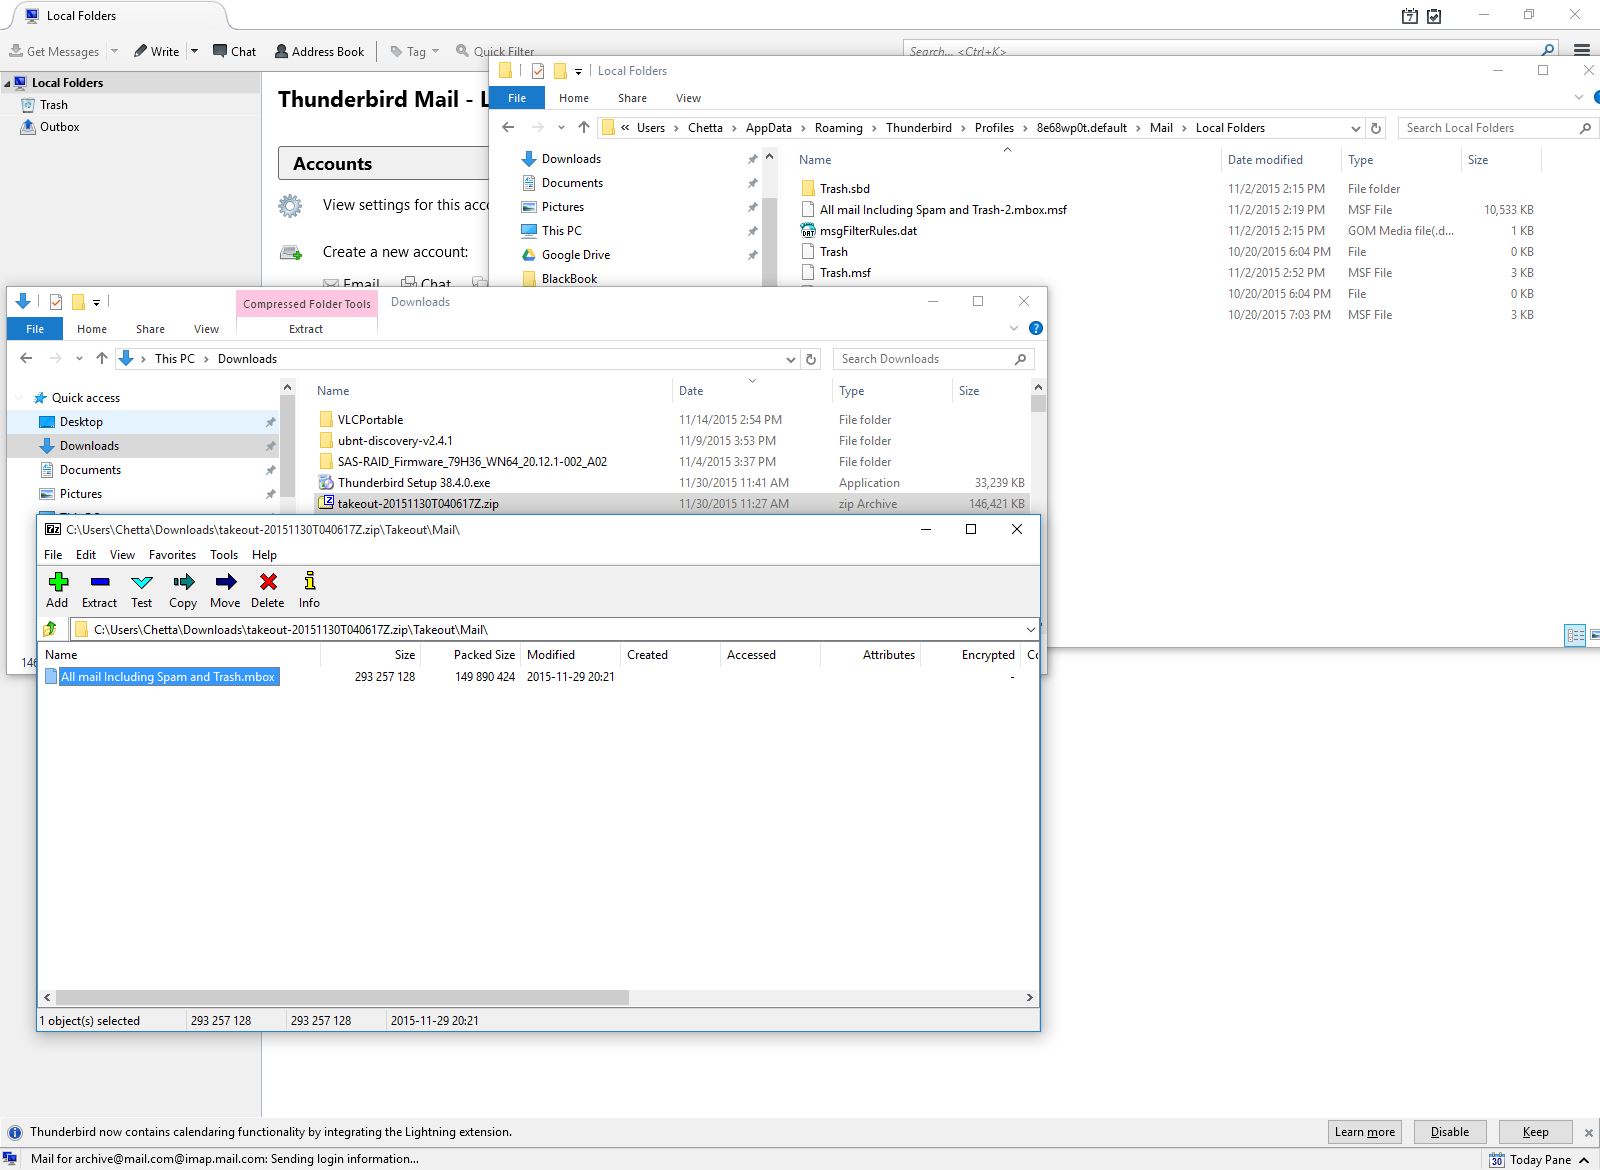This screenshot has width=1600, height=1170.
Task: Open 7-Zip Favorites menu
Action: click(x=172, y=555)
